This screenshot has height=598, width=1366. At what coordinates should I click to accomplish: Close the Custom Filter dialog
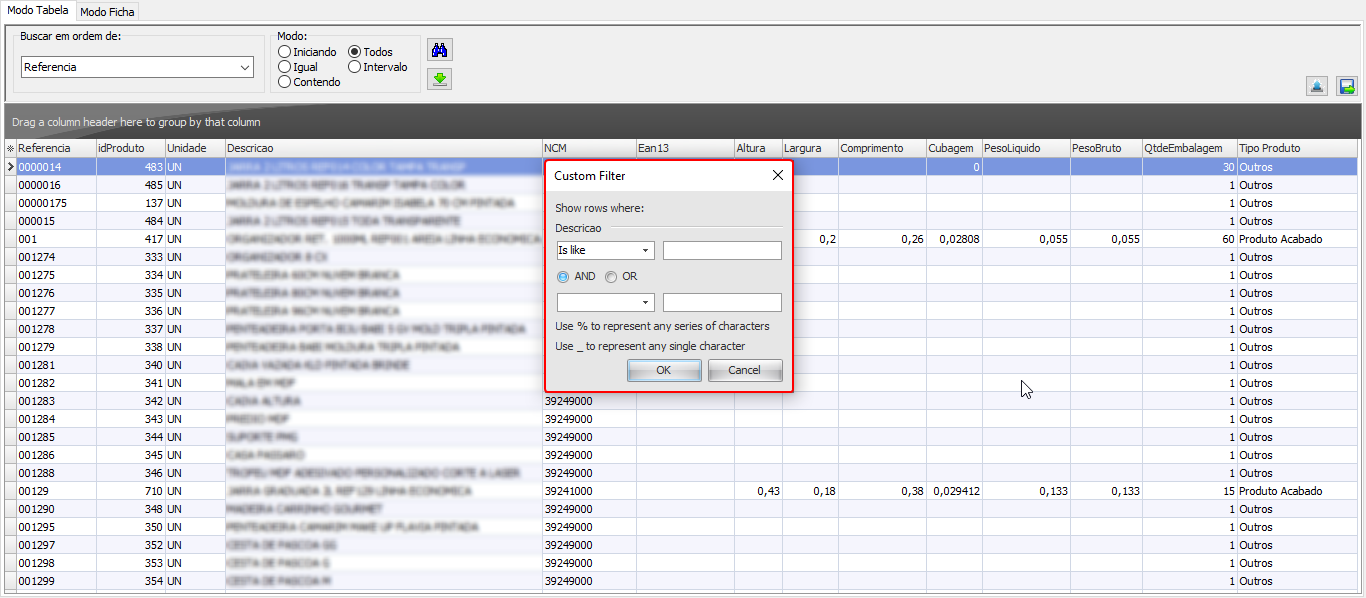click(x=778, y=176)
